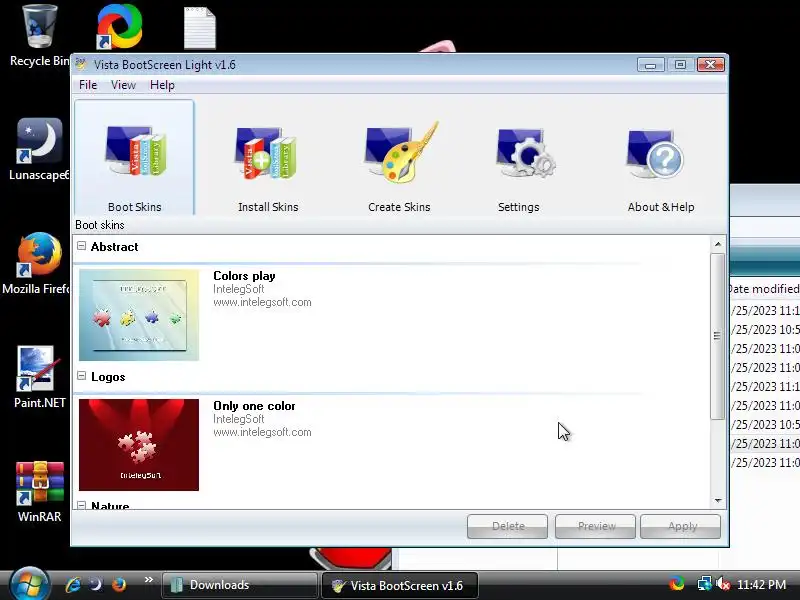Click the Vista BootScreen title bar icon
The width and height of the screenshot is (800, 600).
81,64
